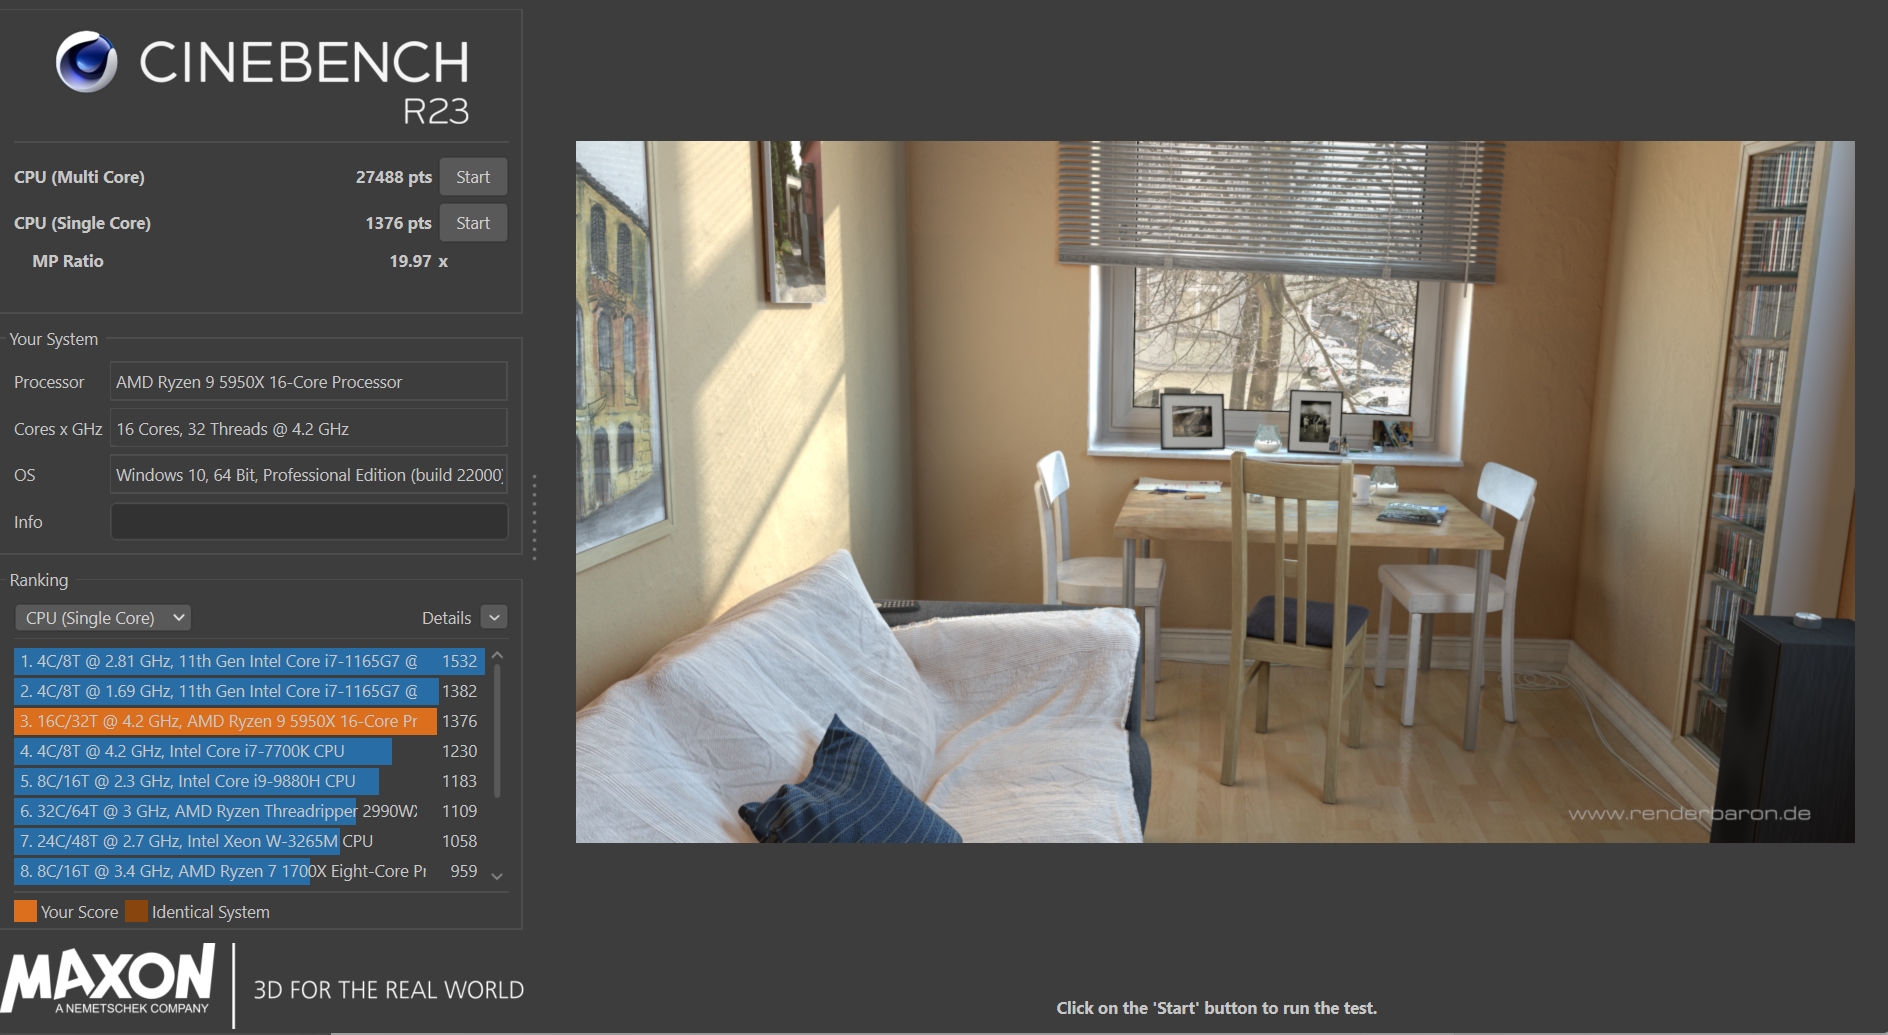Image resolution: width=1888 pixels, height=1035 pixels.
Task: Select ranking row 2 i7-1165G7 @ 1.69 GHz
Action: click(x=249, y=691)
